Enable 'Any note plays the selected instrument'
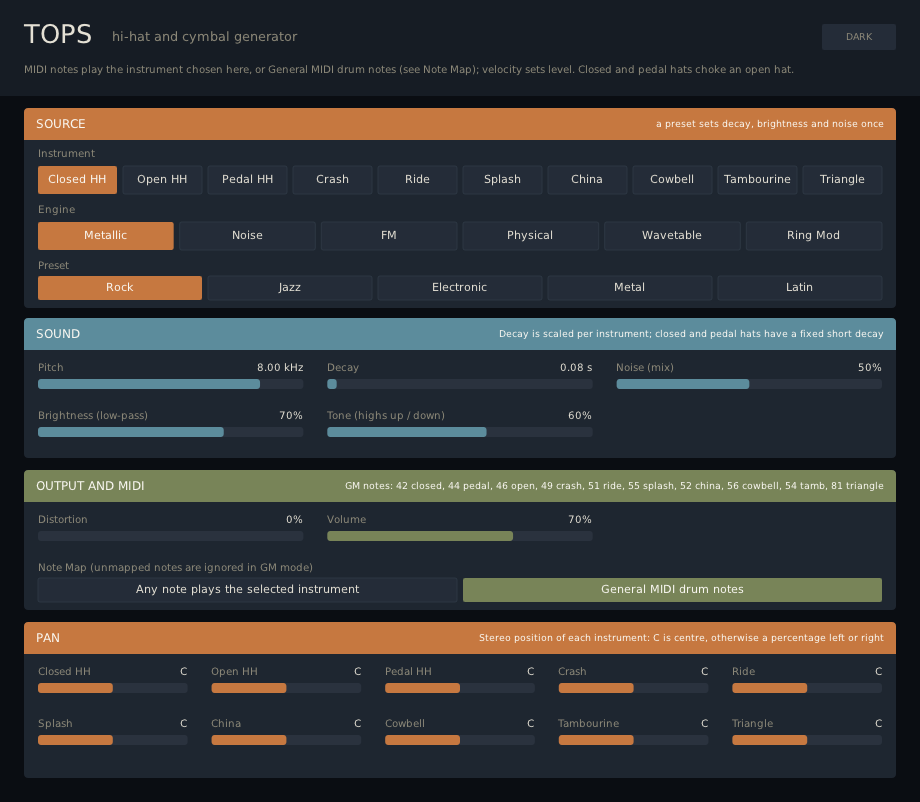 click(248, 590)
